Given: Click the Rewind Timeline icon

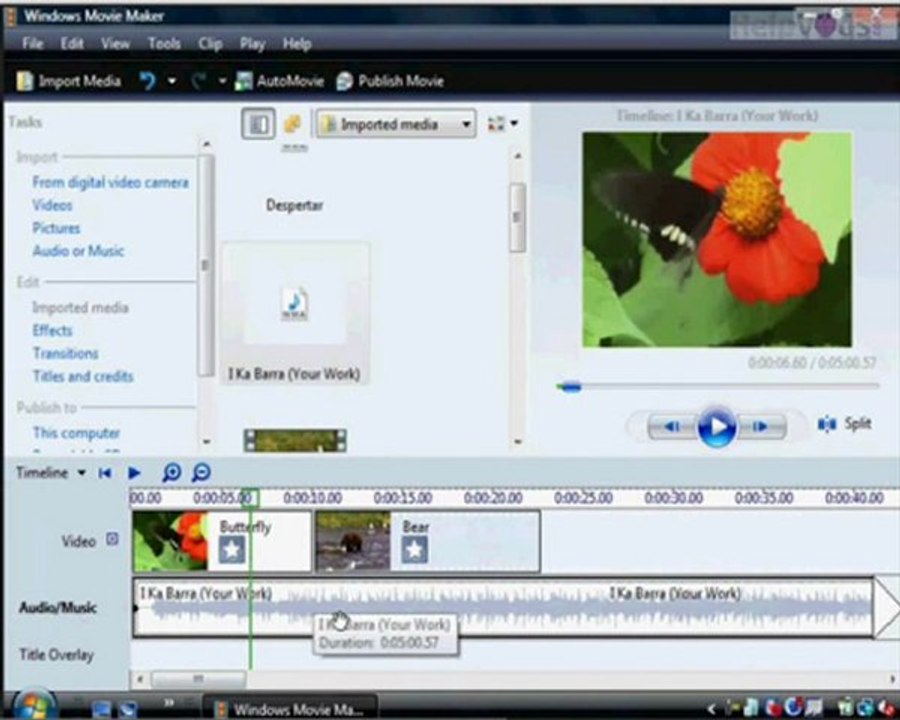Looking at the screenshot, I should 104,473.
